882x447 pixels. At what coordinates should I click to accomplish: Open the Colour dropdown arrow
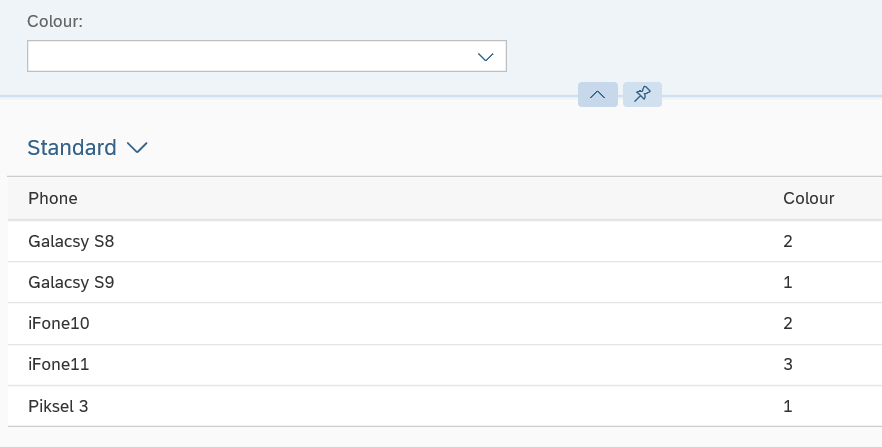coord(485,56)
